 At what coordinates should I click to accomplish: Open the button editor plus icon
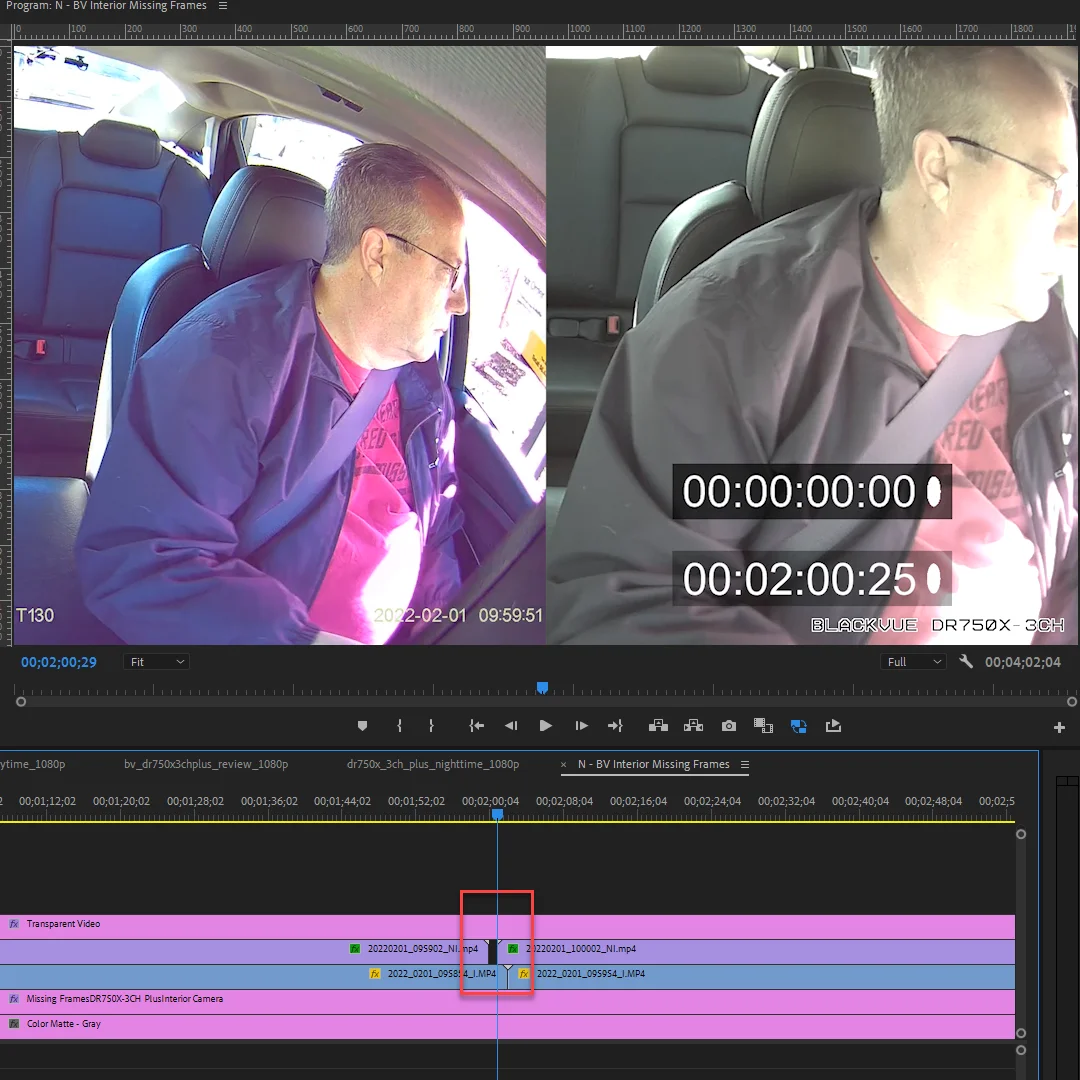1059,727
